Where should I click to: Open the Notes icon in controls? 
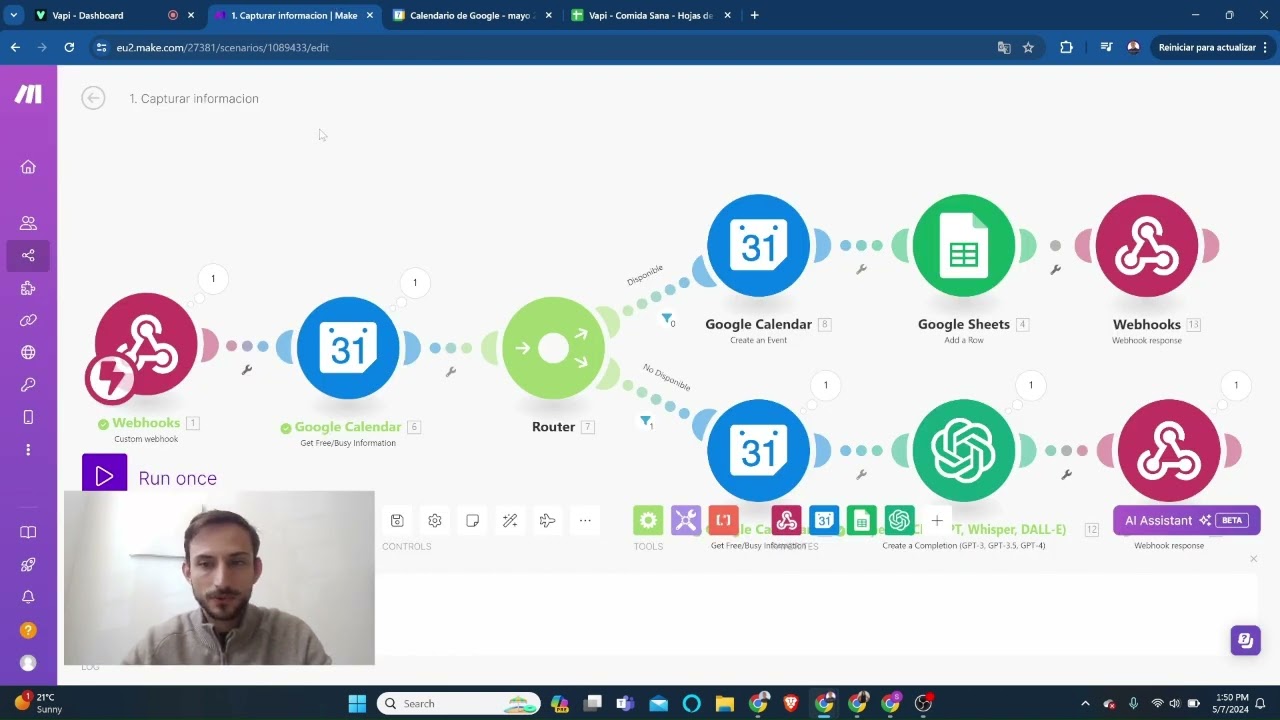pyautogui.click(x=473, y=520)
